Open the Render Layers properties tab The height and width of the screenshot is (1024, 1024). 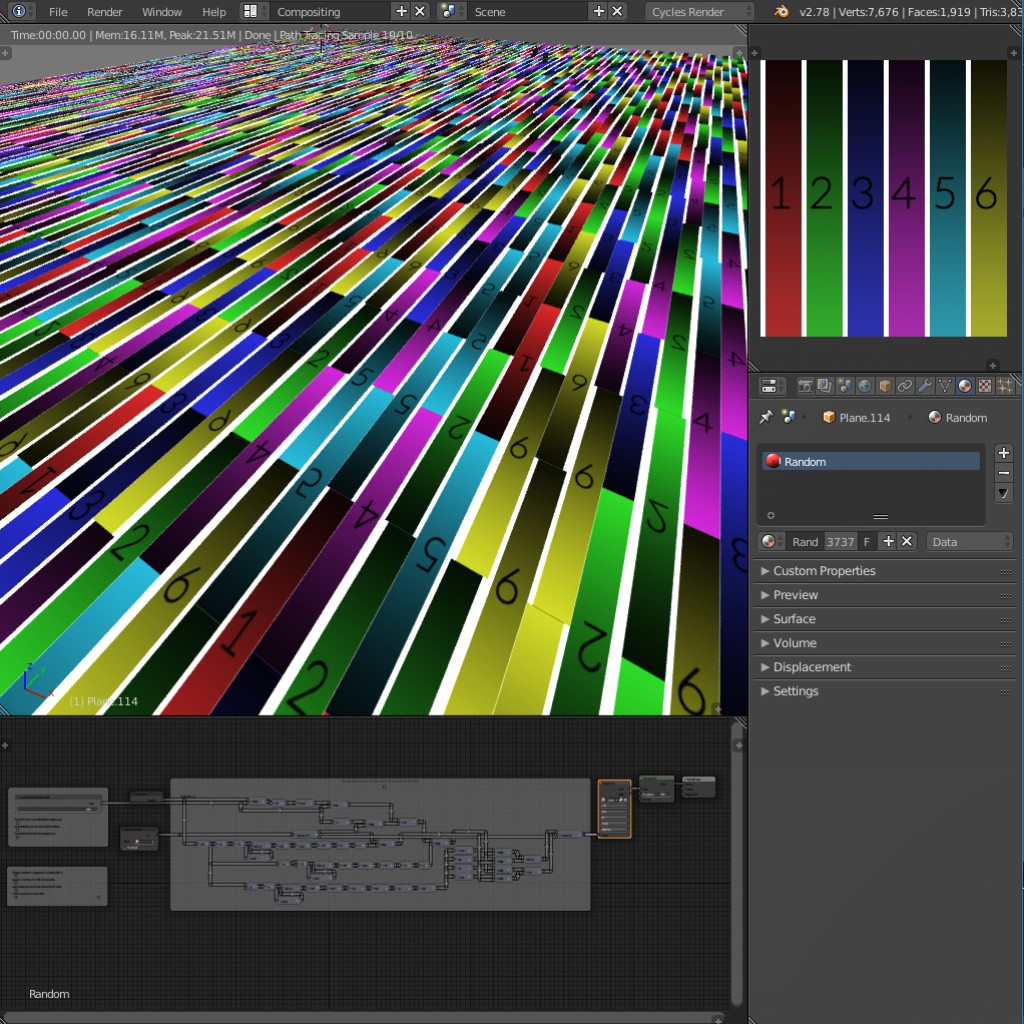(x=823, y=387)
